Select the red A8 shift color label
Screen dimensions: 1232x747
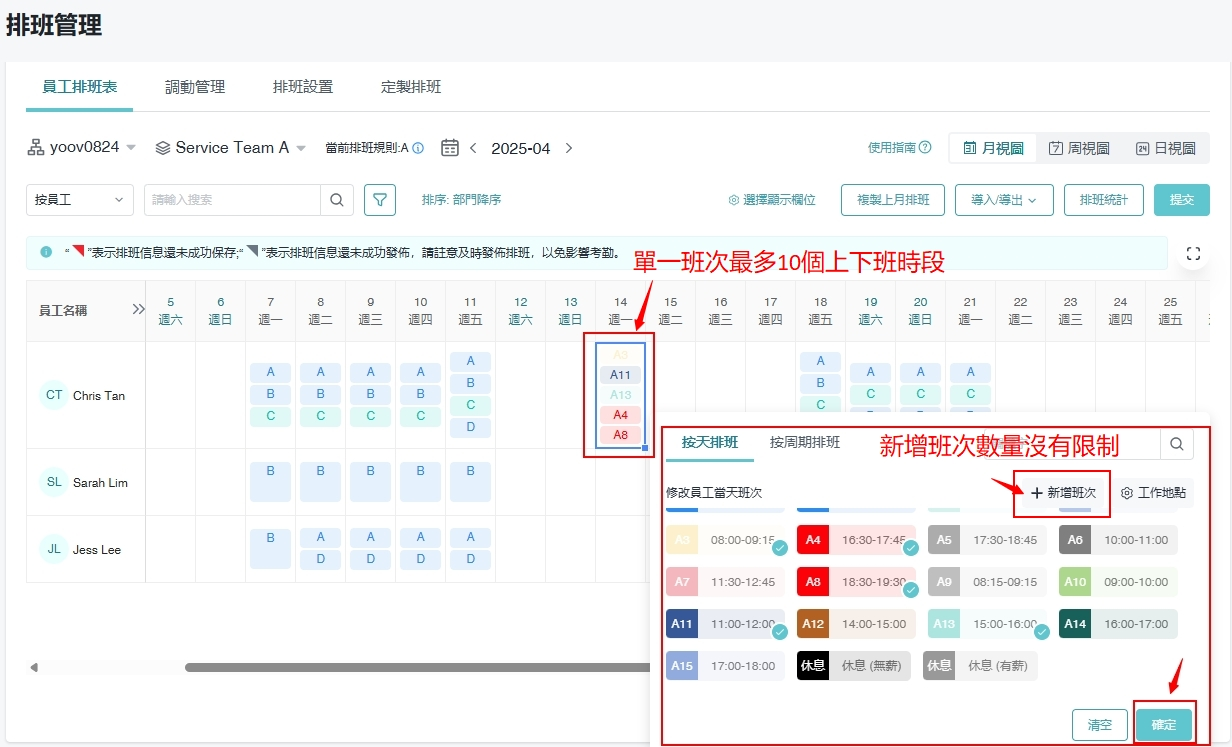coord(813,582)
